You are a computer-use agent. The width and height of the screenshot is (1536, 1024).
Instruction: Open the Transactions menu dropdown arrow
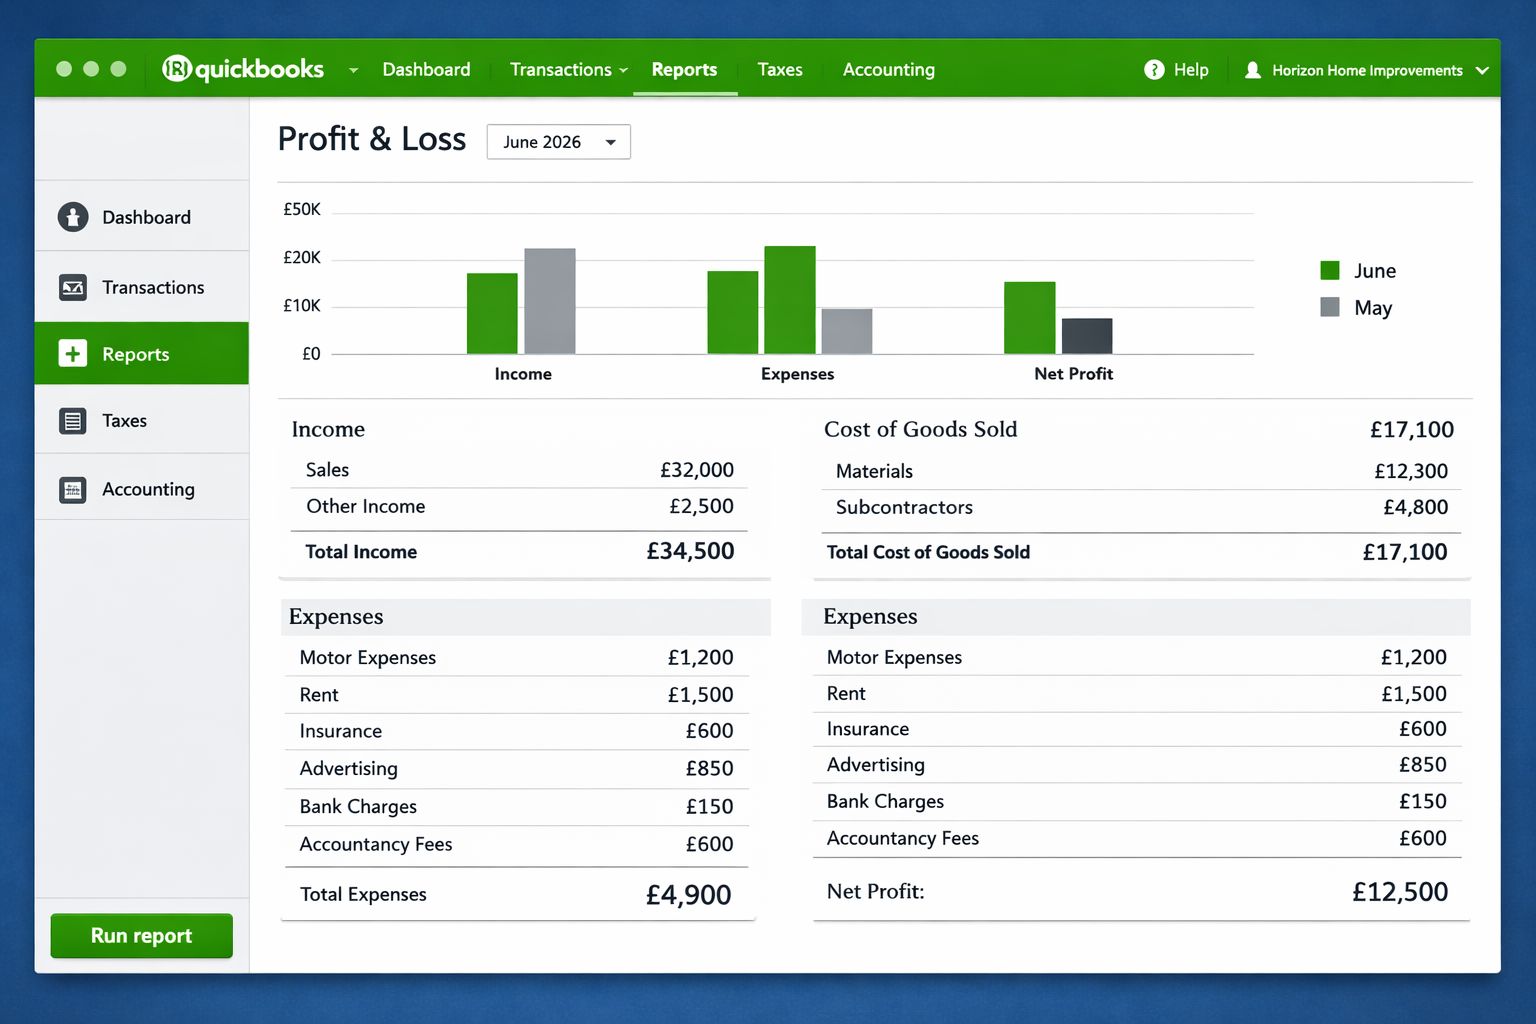tap(623, 70)
